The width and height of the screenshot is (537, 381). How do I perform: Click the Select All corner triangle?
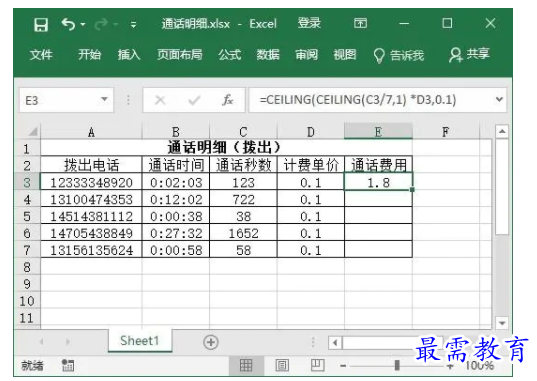33,132
